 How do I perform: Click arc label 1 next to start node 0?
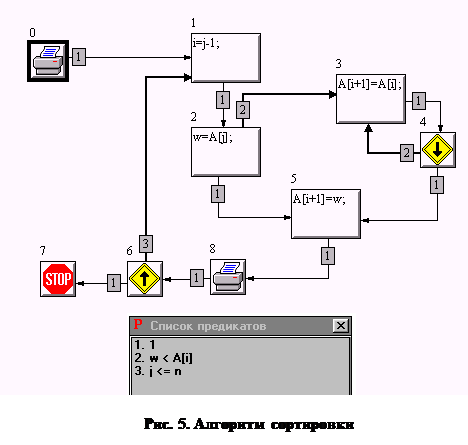pyautogui.click(x=79, y=57)
